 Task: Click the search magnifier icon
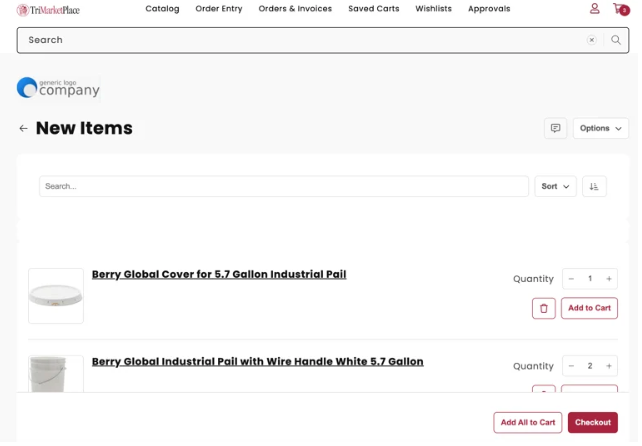(x=616, y=40)
